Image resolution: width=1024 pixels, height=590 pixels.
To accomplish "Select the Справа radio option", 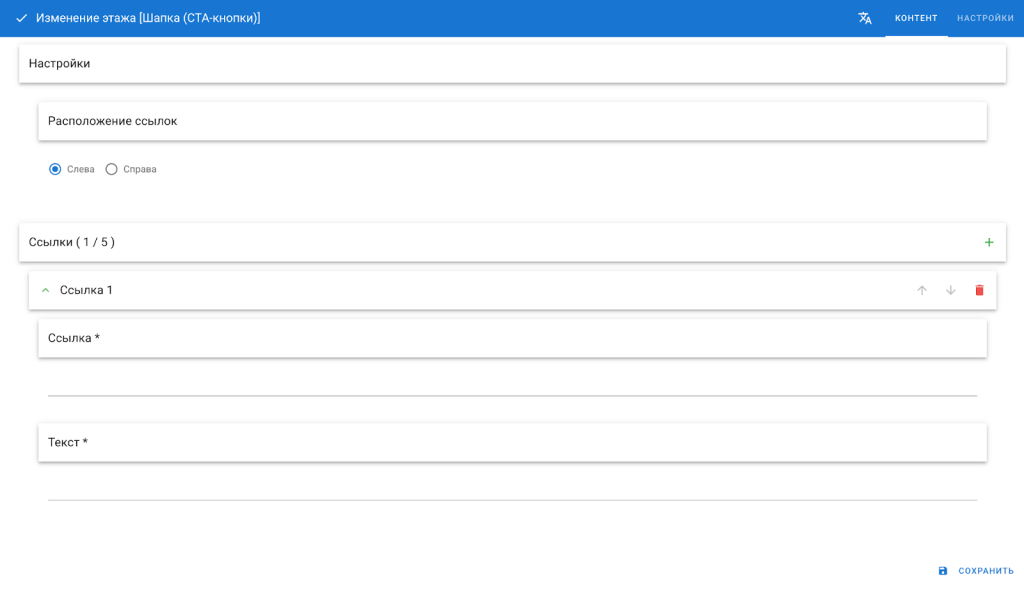I will (x=112, y=169).
